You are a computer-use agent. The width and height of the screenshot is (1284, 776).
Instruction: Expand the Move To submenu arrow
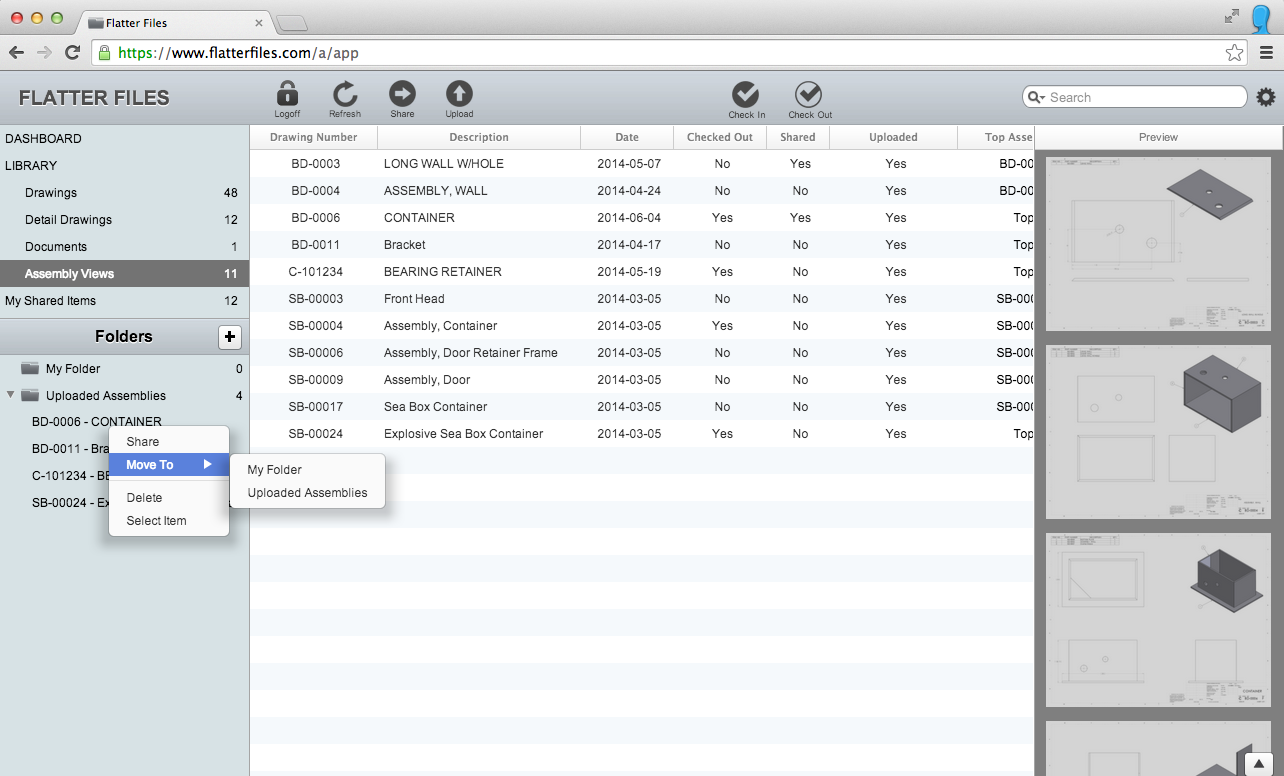tap(207, 464)
